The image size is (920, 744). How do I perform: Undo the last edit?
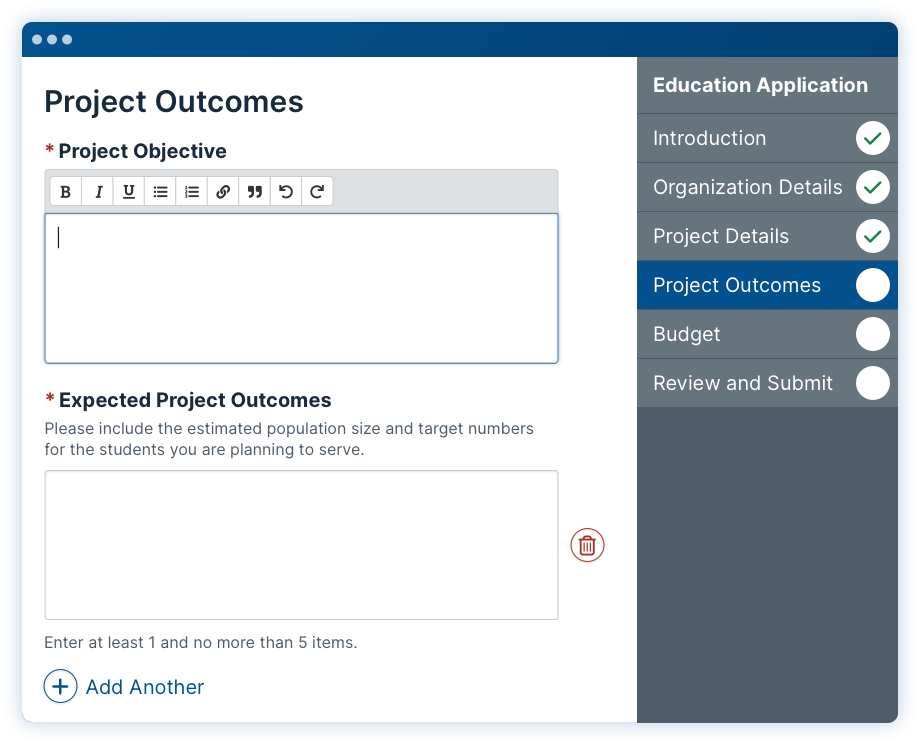click(x=286, y=191)
